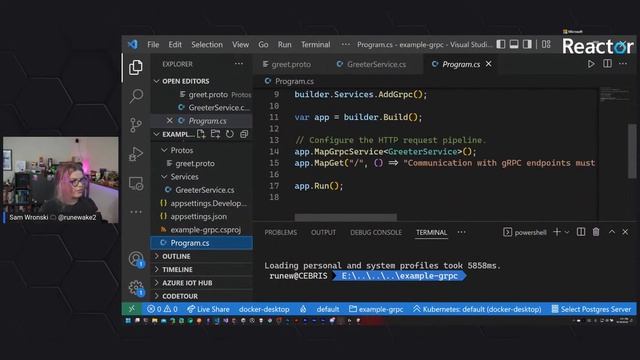Open the remote window indicator in status bar
Screen dimensions: 640x360
[131, 309]
